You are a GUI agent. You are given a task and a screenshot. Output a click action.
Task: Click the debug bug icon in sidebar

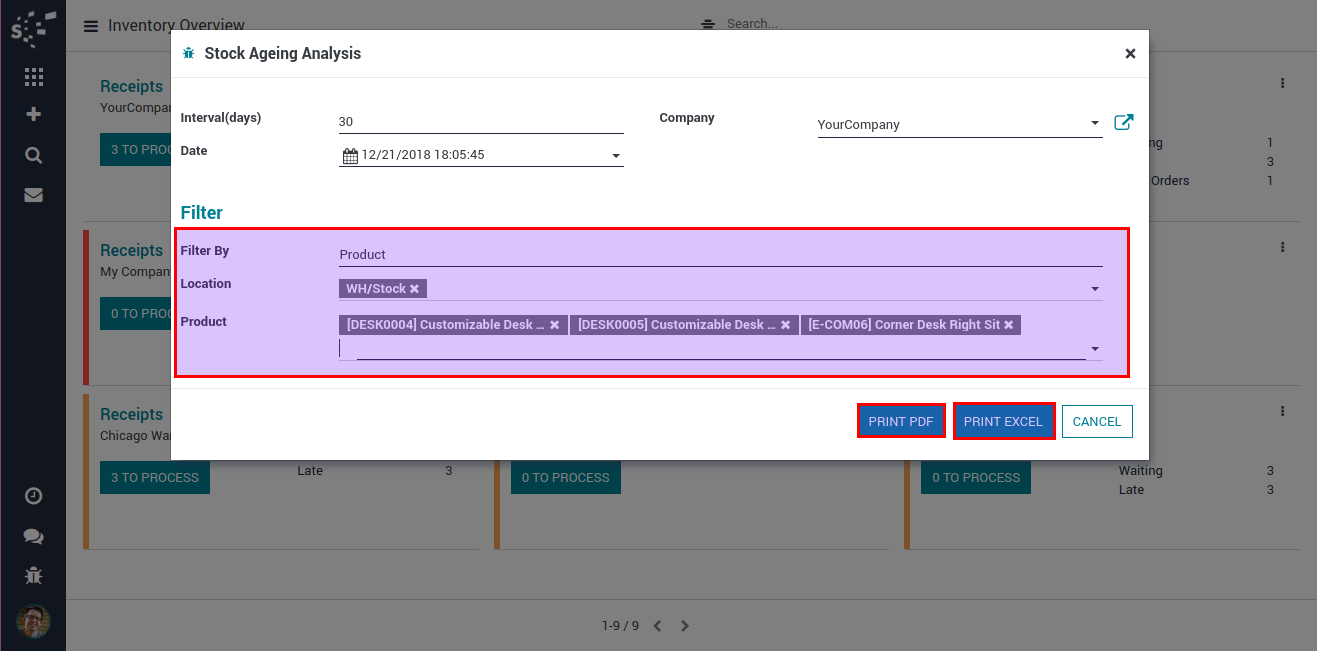(33, 575)
